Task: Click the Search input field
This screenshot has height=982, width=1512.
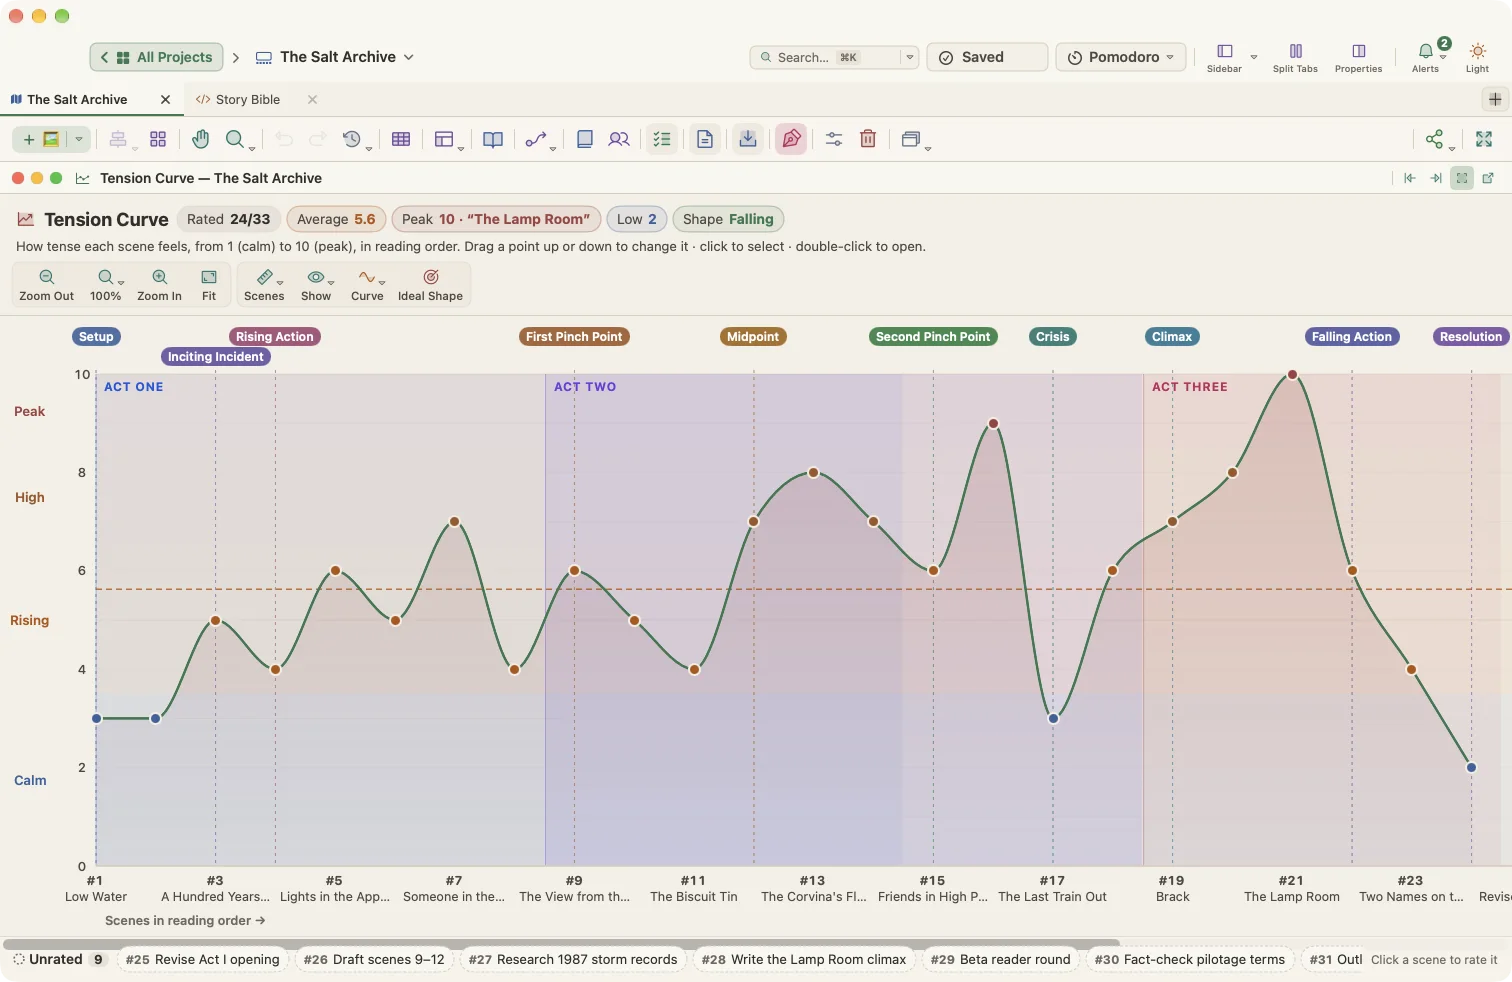Action: click(826, 57)
